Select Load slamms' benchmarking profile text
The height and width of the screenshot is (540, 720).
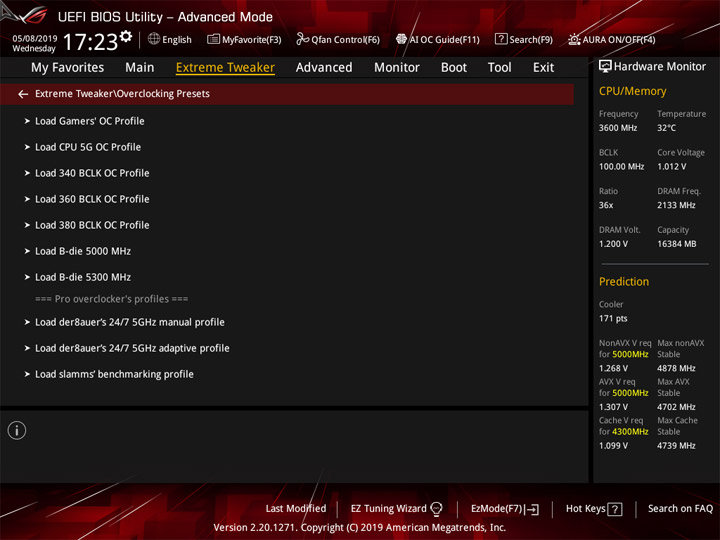tap(114, 374)
